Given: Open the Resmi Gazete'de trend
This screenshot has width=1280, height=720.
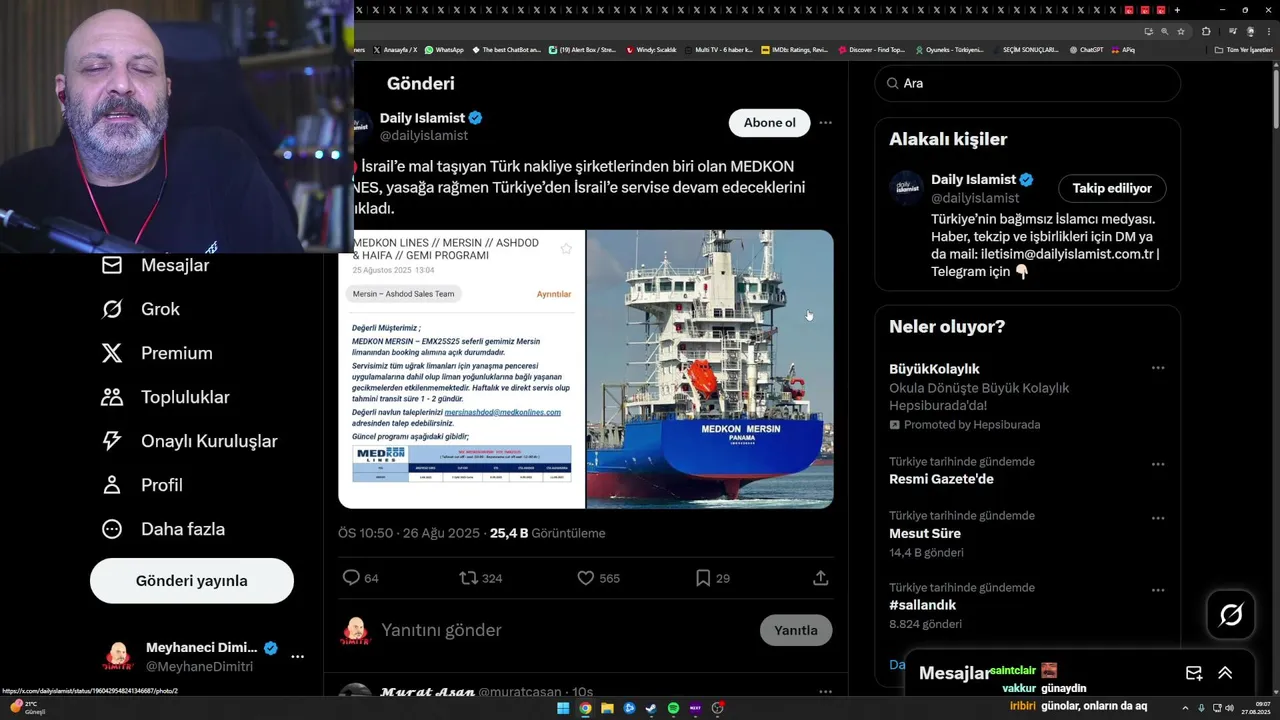Looking at the screenshot, I should coord(941,479).
